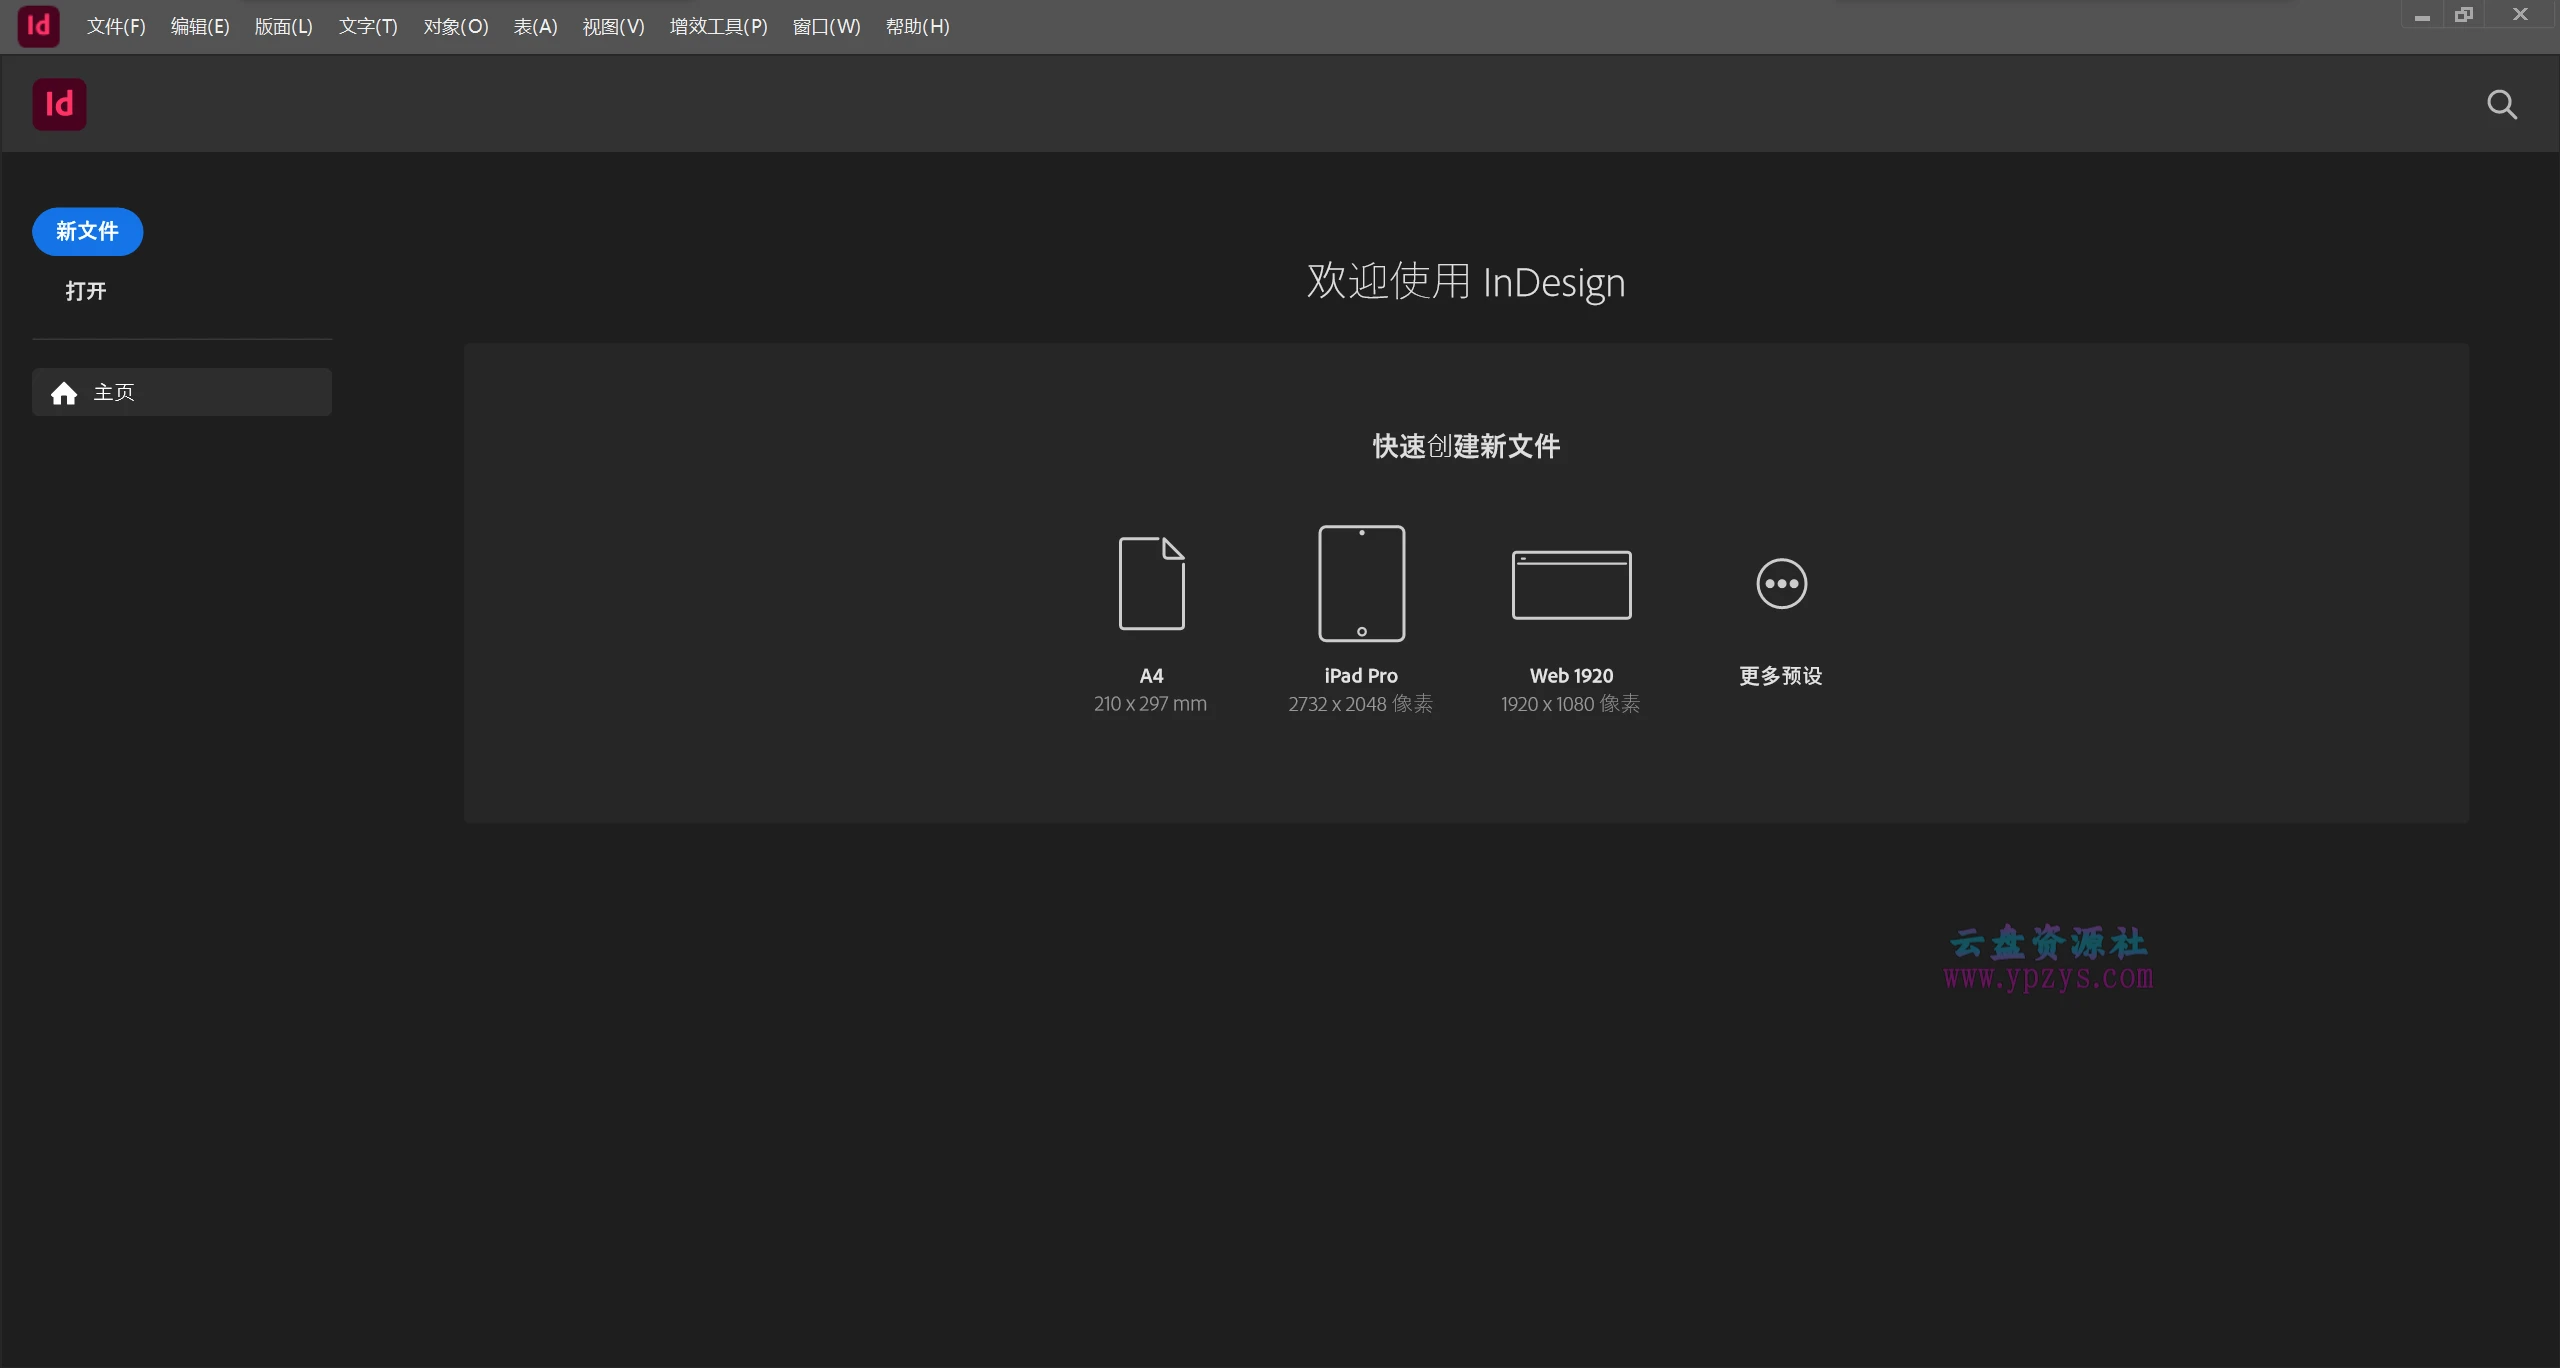The height and width of the screenshot is (1368, 2560).
Task: Create a document with the A4 preset icon
Action: point(1150,583)
